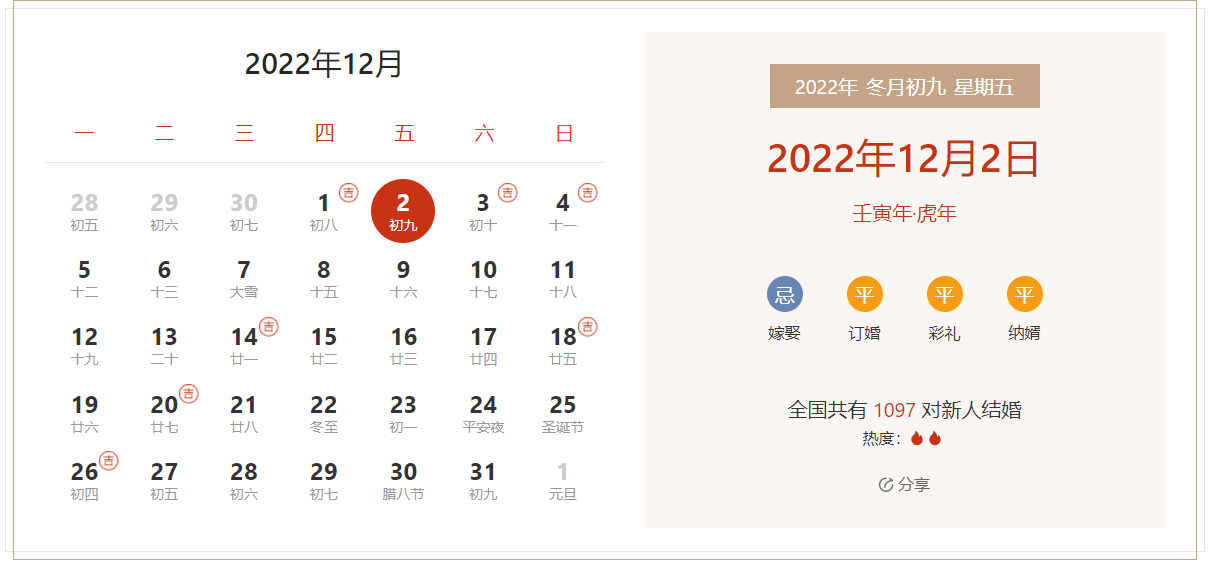Select December 25 圣诞节
This screenshot has width=1213, height=566.
click(x=563, y=414)
